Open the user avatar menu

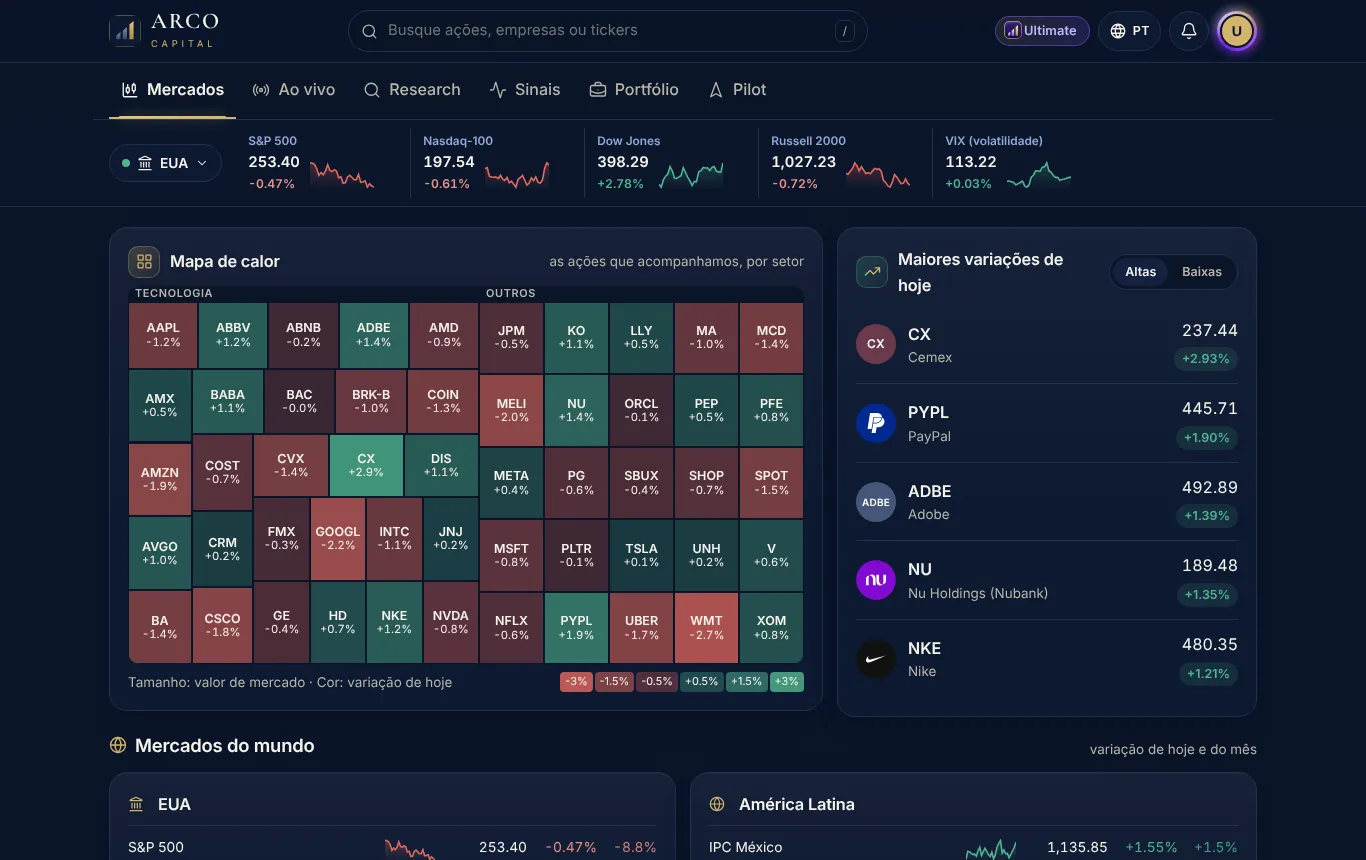[1236, 31]
